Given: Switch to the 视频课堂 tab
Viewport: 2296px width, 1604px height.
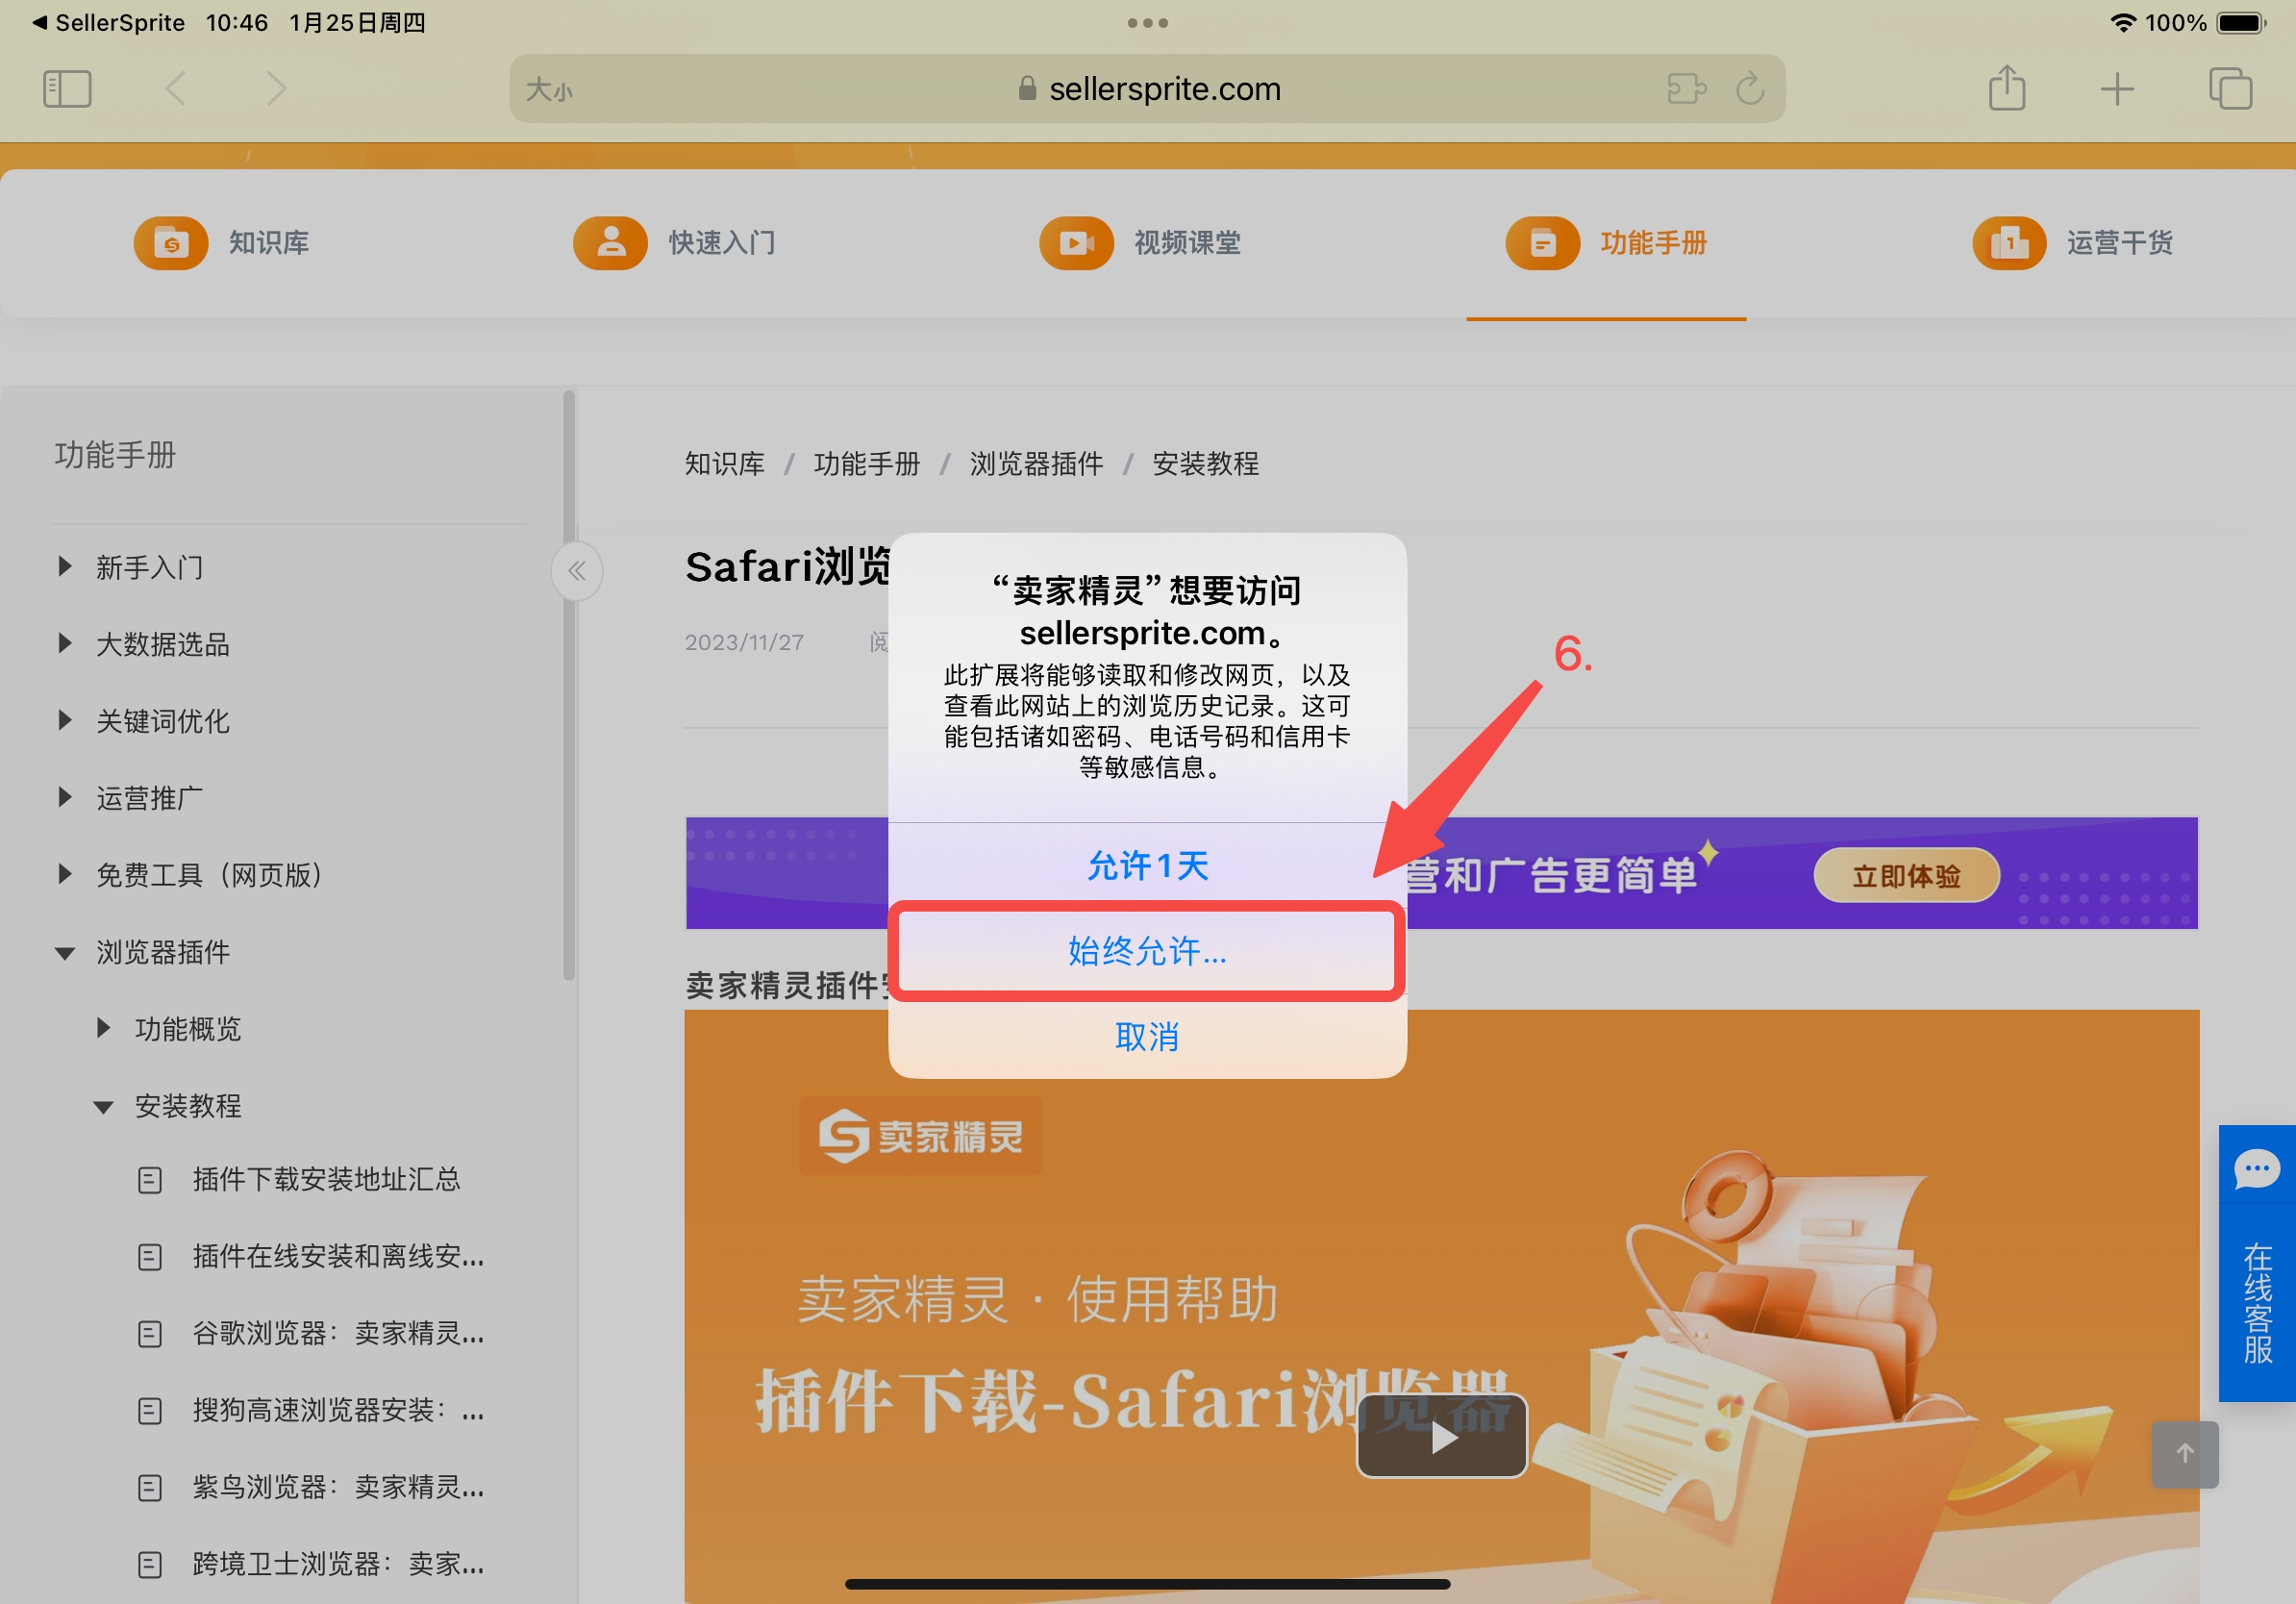Looking at the screenshot, I should (1139, 243).
